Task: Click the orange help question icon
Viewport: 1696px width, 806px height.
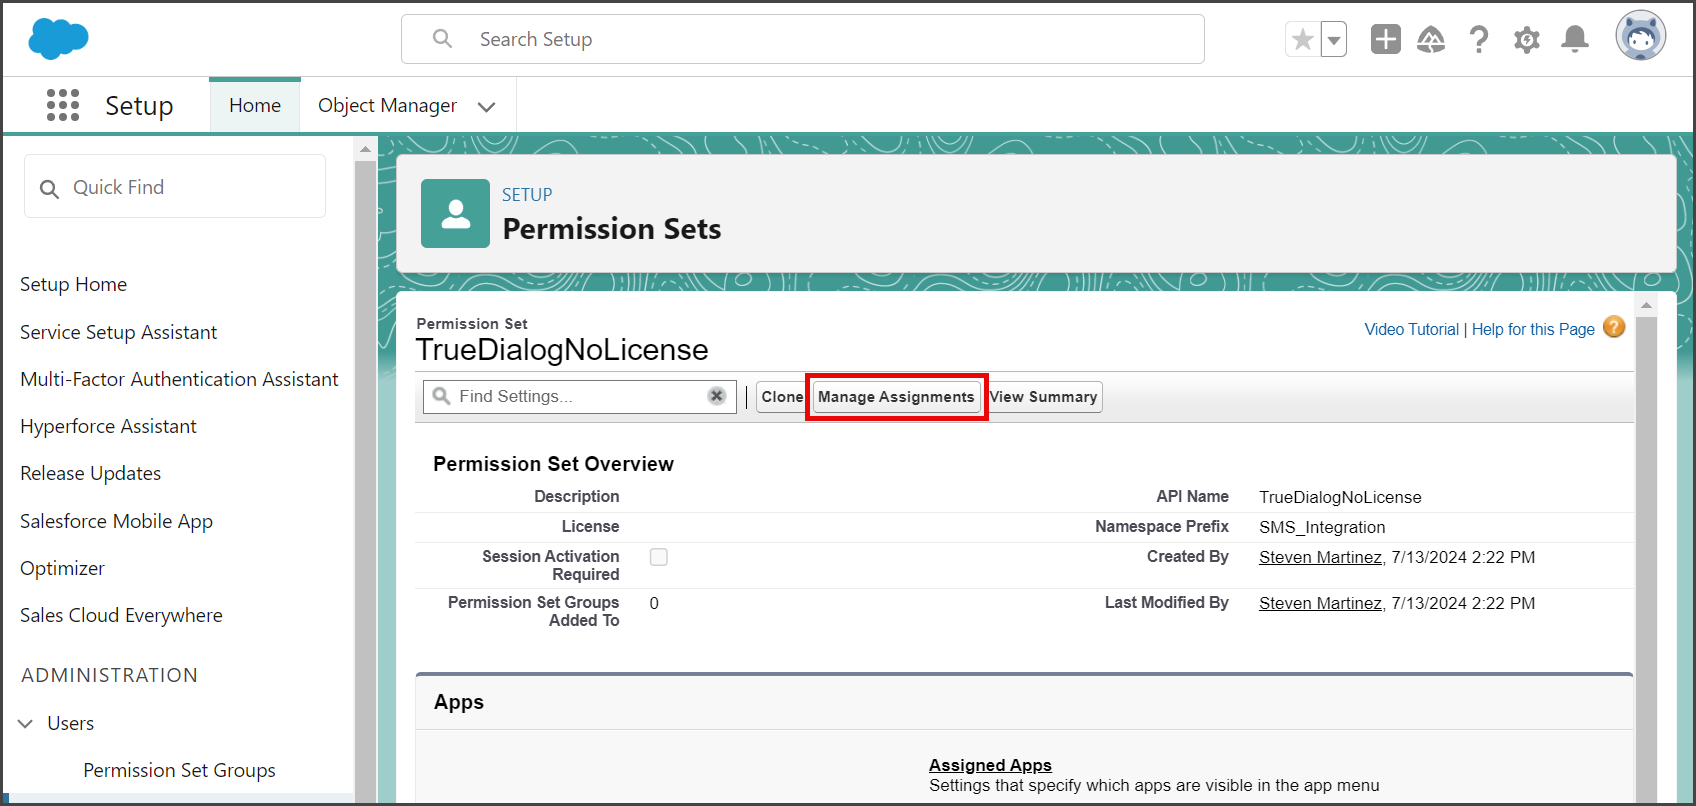Action: point(1614,327)
